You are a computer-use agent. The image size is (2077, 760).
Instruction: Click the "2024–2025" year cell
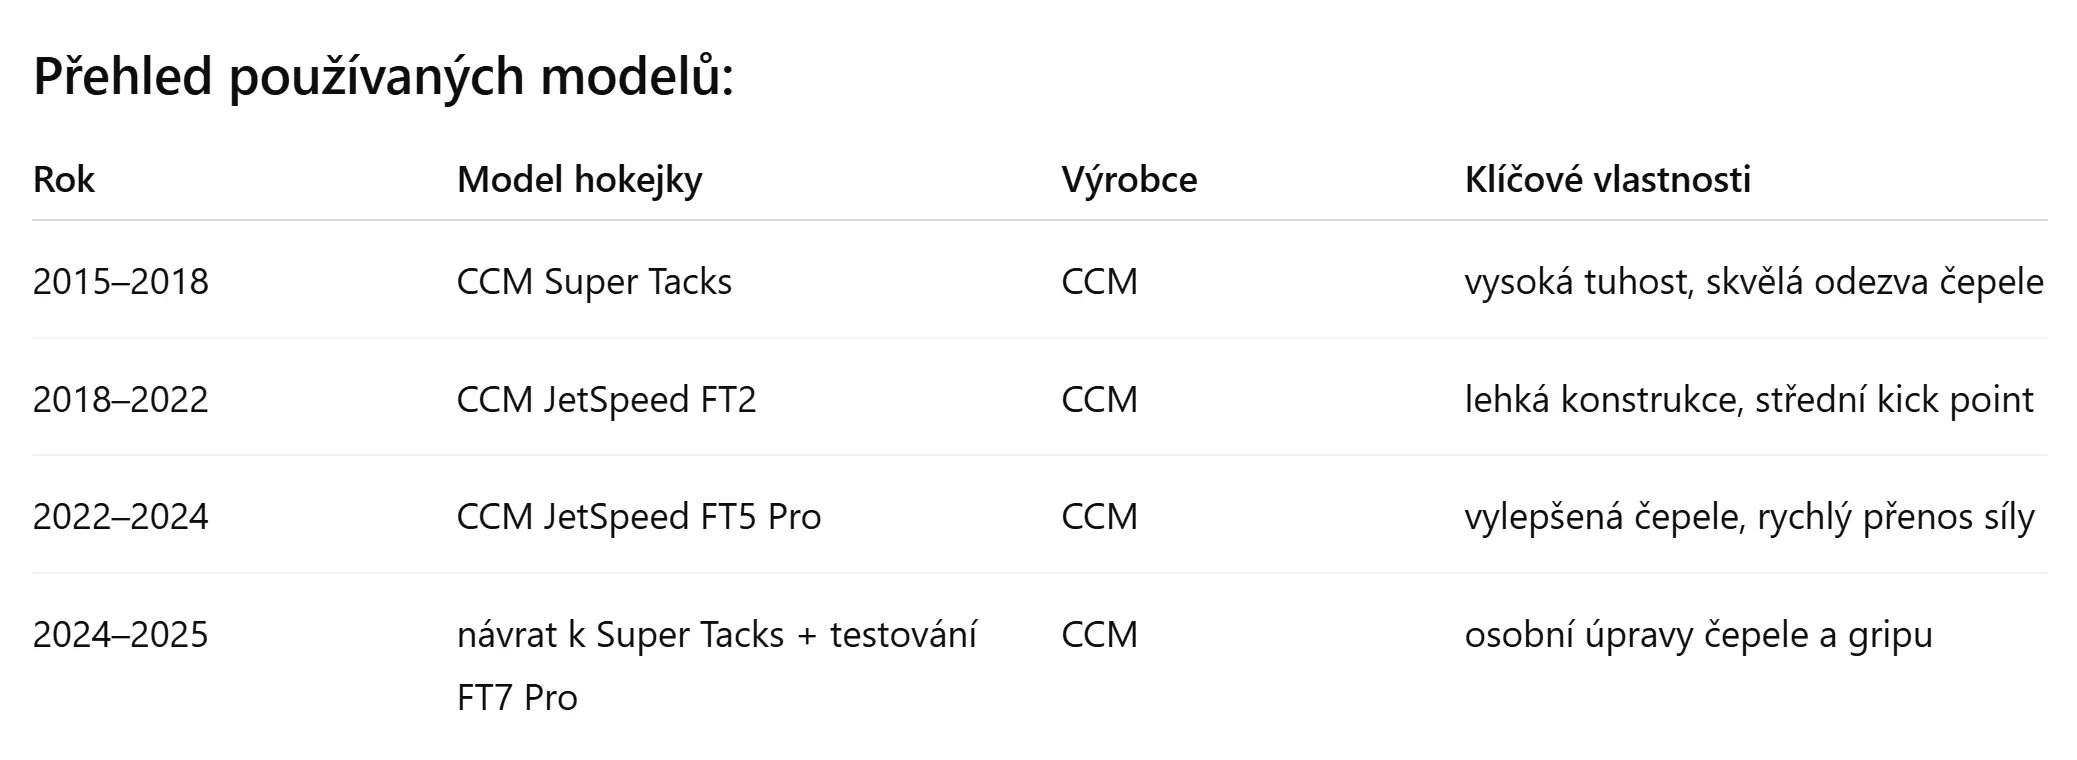tap(120, 635)
